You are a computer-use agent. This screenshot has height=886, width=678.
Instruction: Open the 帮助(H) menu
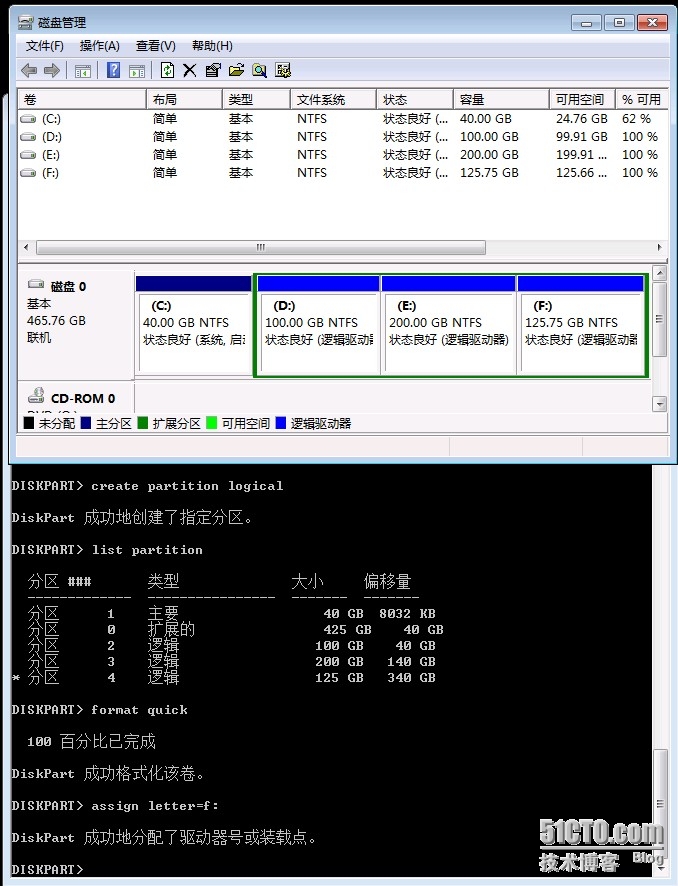pos(212,46)
